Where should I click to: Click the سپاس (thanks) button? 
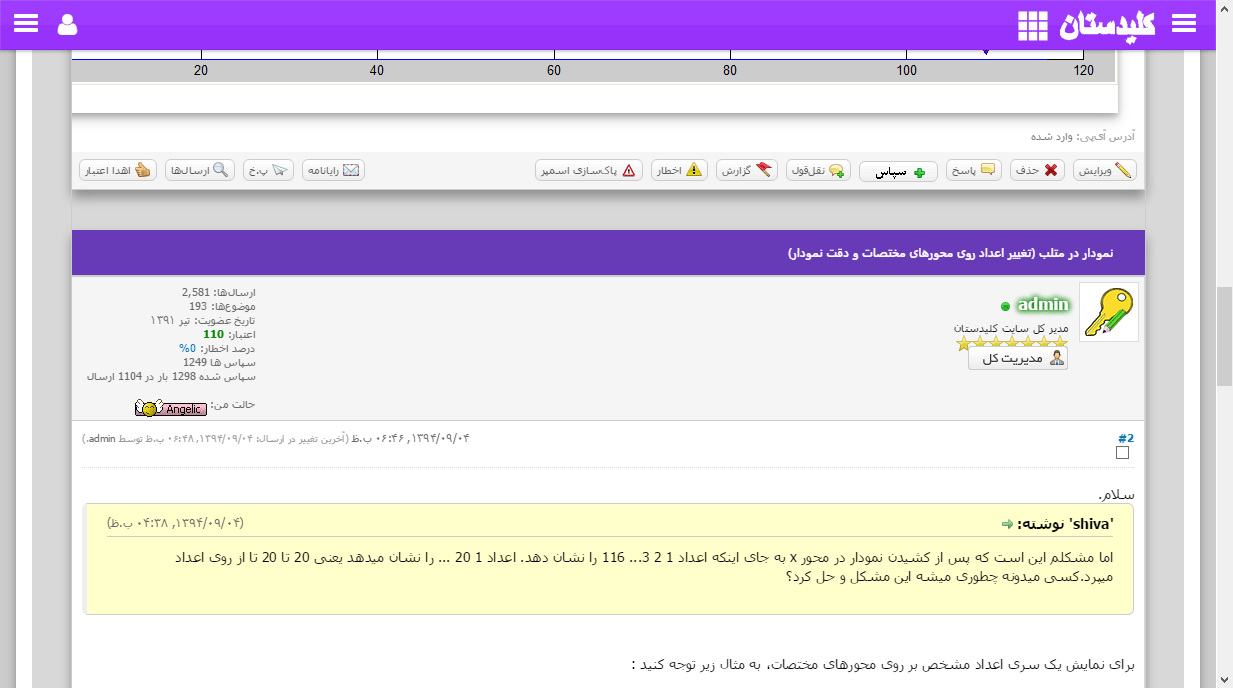point(898,171)
